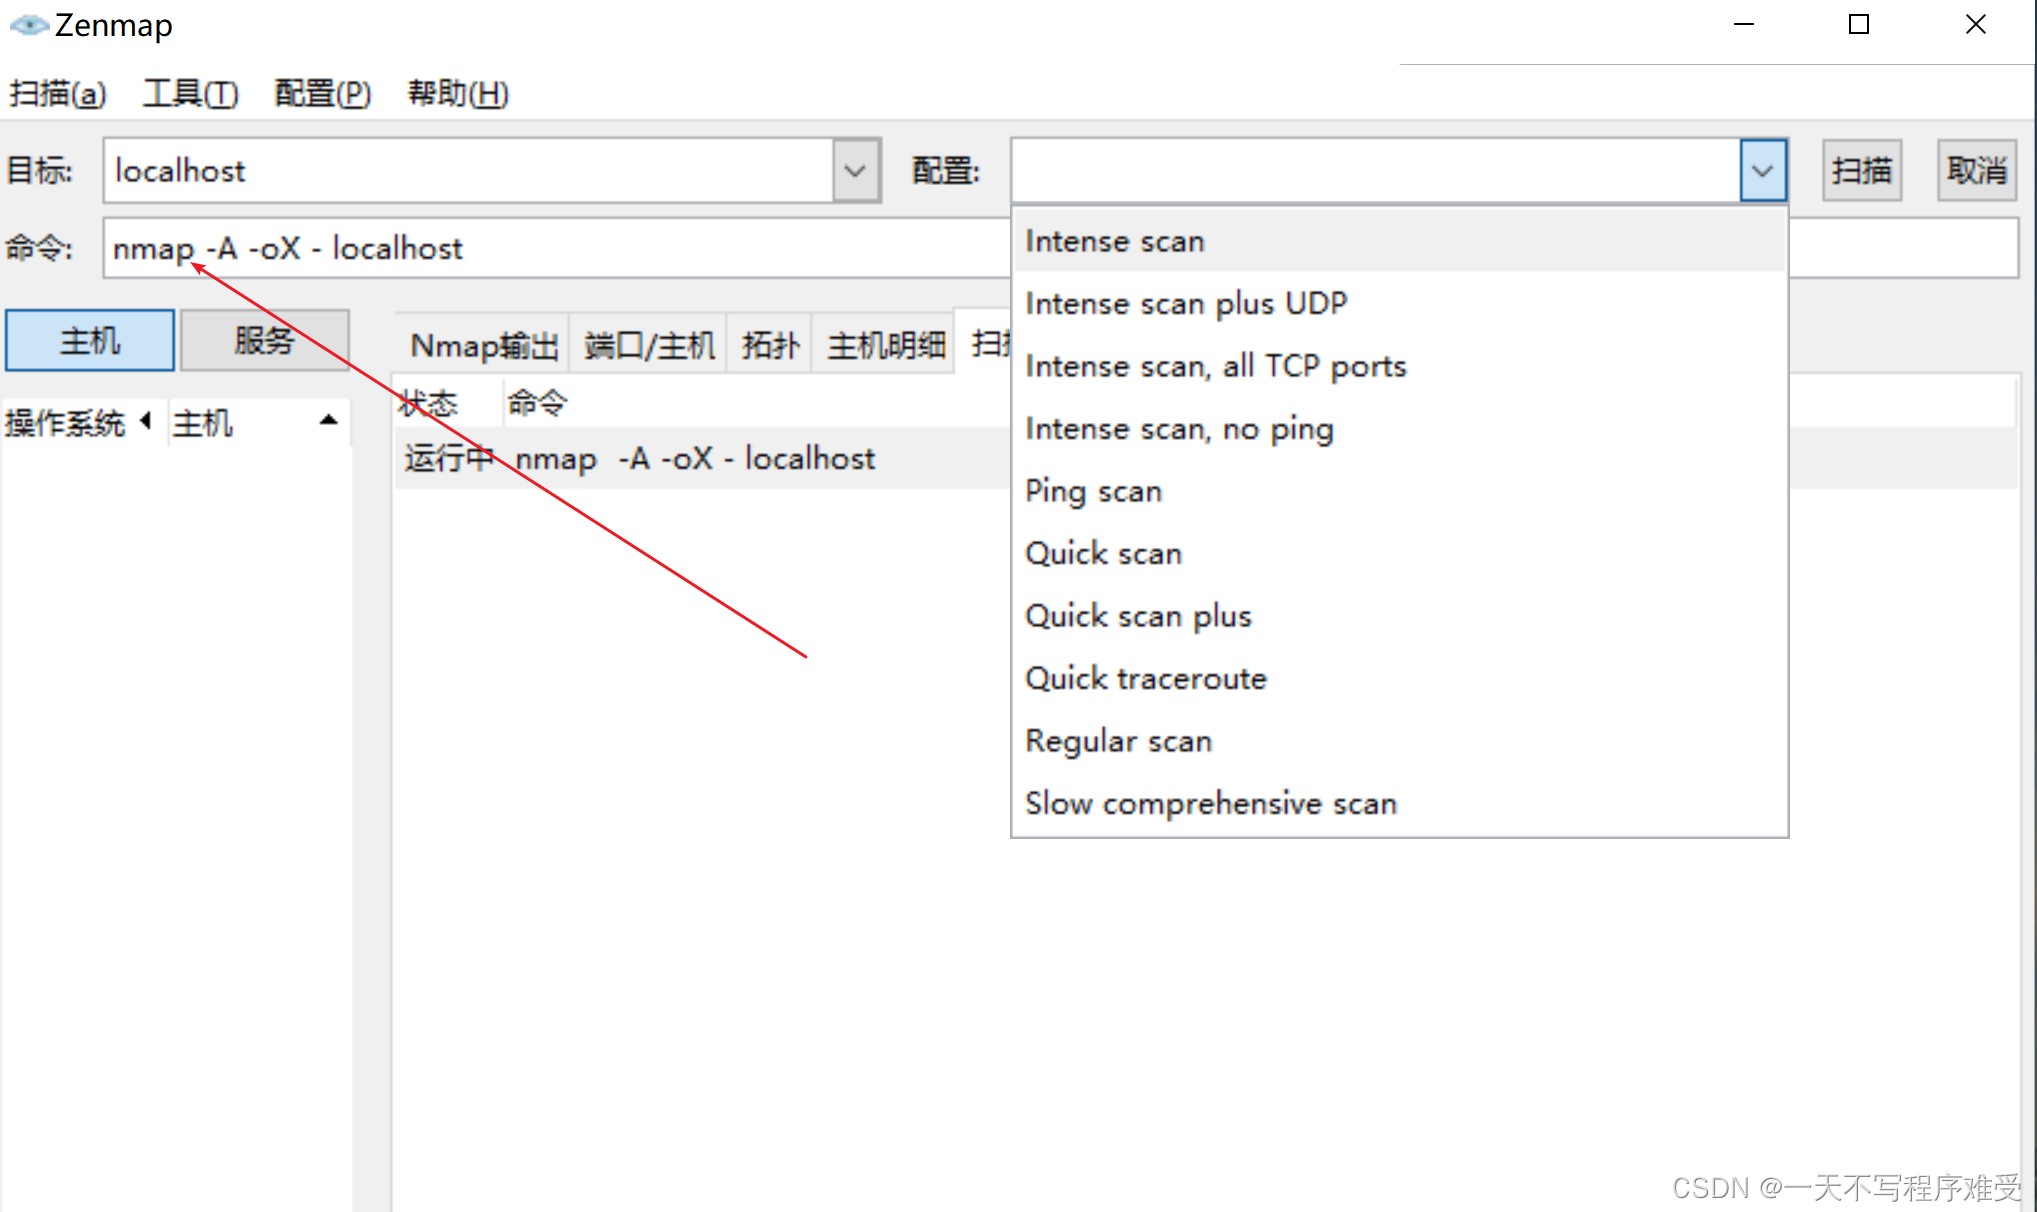Pick Slow comprehensive scan option

click(1210, 804)
